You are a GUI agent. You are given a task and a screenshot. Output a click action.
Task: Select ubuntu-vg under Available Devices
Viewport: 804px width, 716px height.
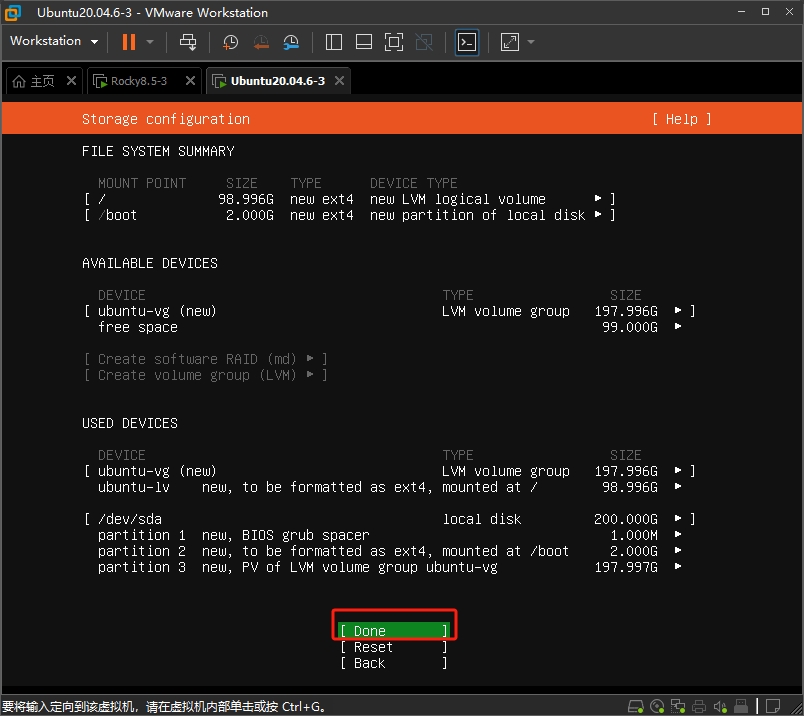[389, 311]
